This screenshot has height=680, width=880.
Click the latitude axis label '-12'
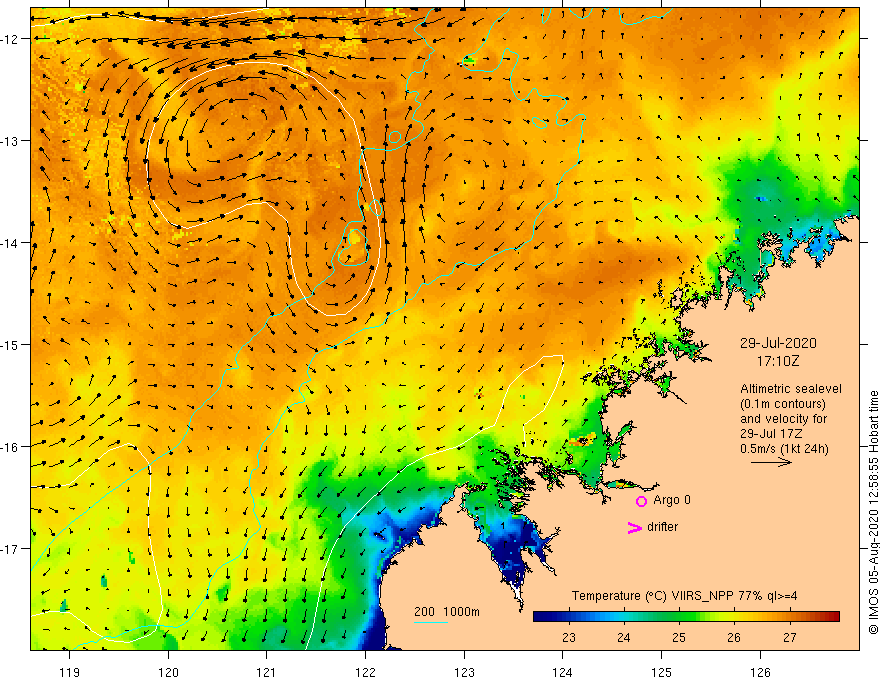pyautogui.click(x=10, y=39)
